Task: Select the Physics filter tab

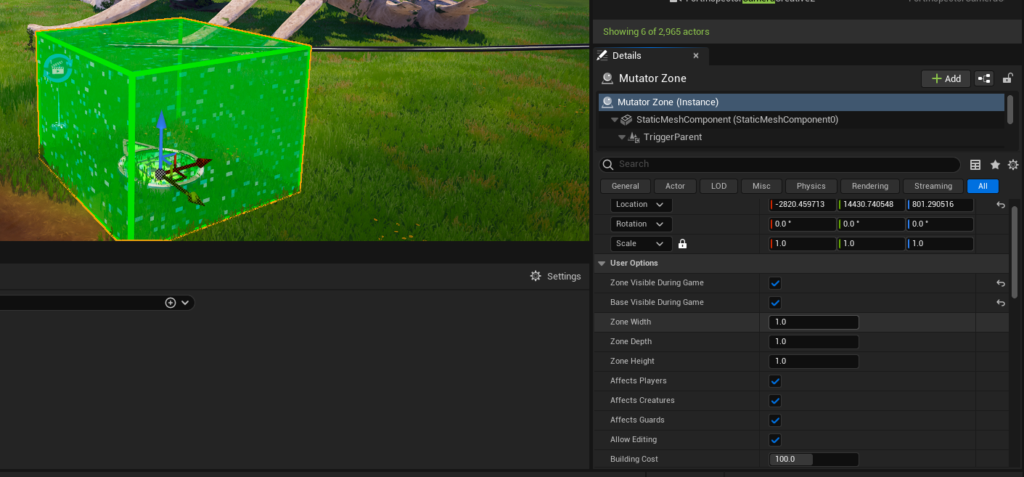Action: coord(811,186)
